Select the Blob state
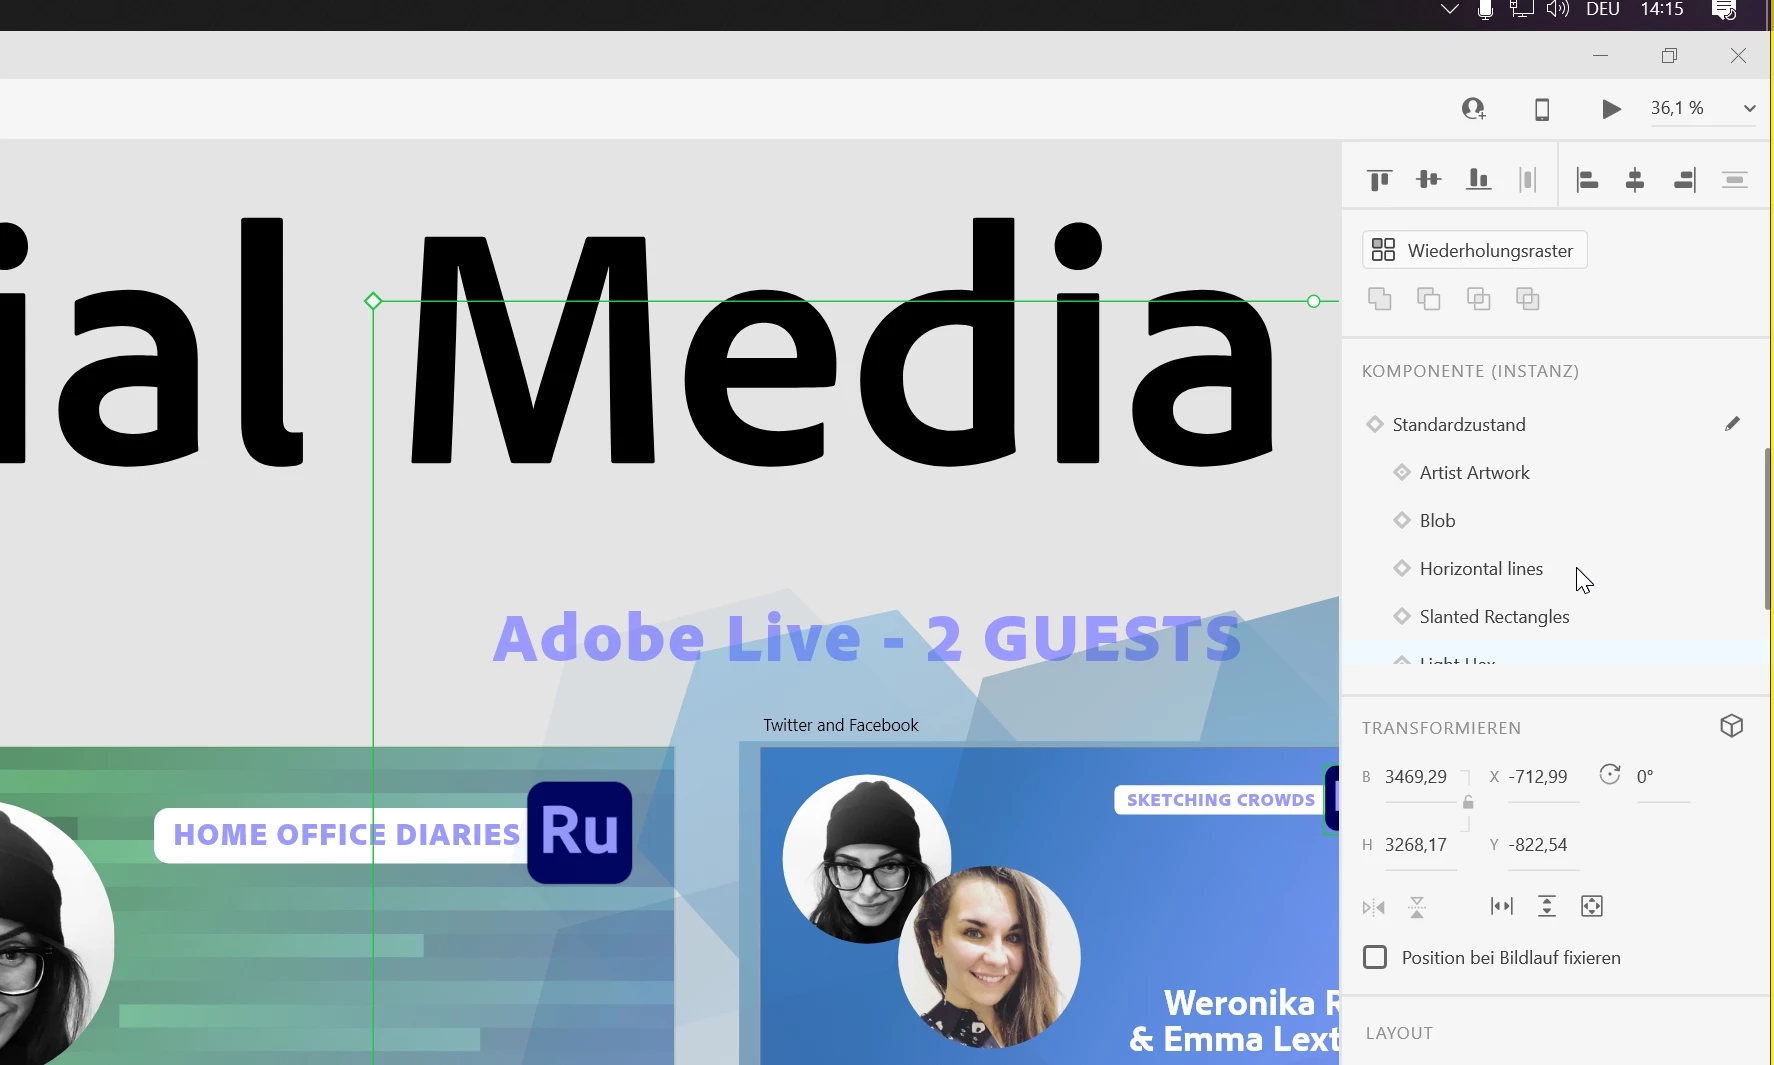1774x1065 pixels. pos(1438,521)
